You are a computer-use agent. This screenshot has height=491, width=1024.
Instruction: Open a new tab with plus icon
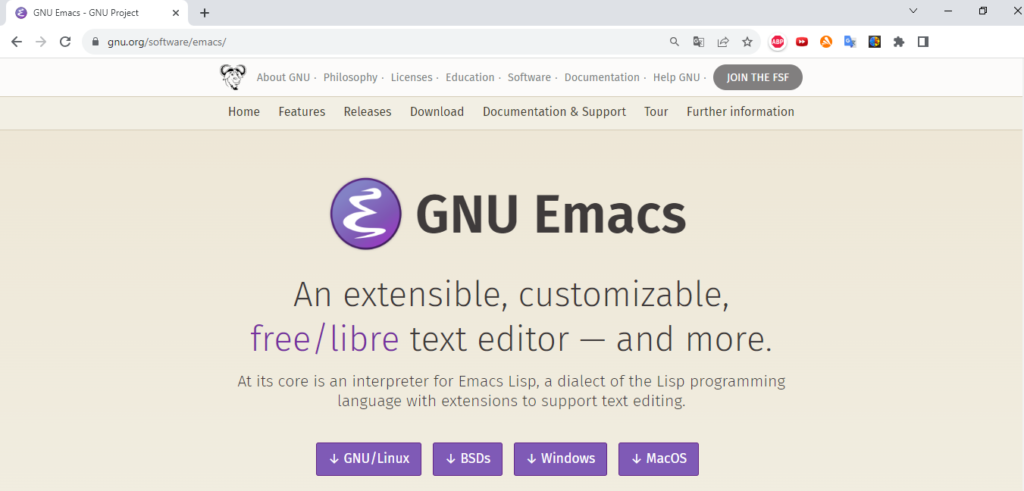point(204,12)
